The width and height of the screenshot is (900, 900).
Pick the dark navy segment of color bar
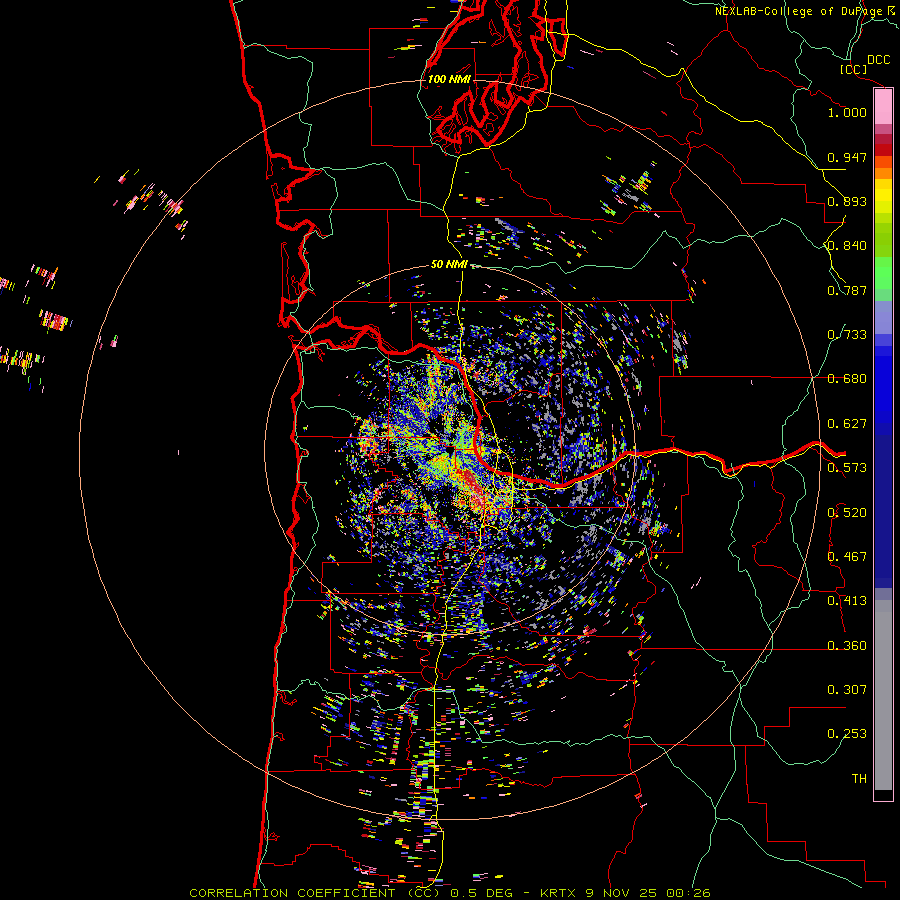(x=883, y=511)
